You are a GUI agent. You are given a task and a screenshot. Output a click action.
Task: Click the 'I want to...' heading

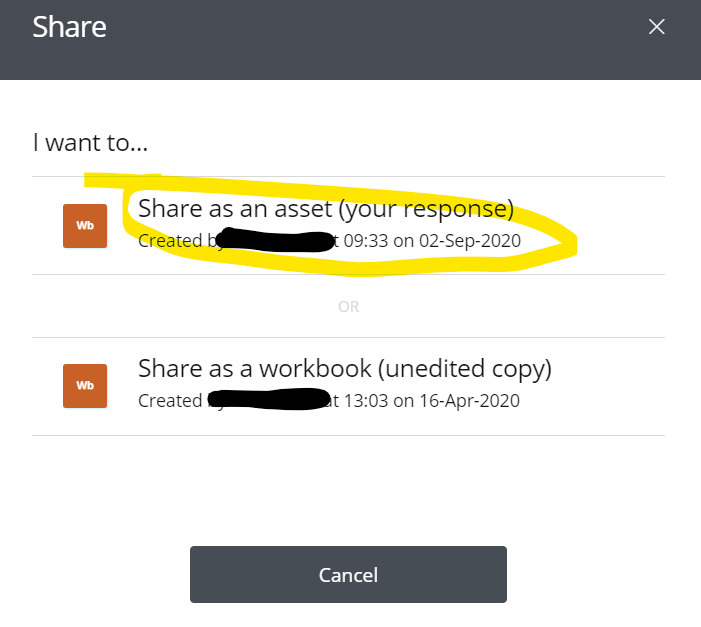pos(90,143)
